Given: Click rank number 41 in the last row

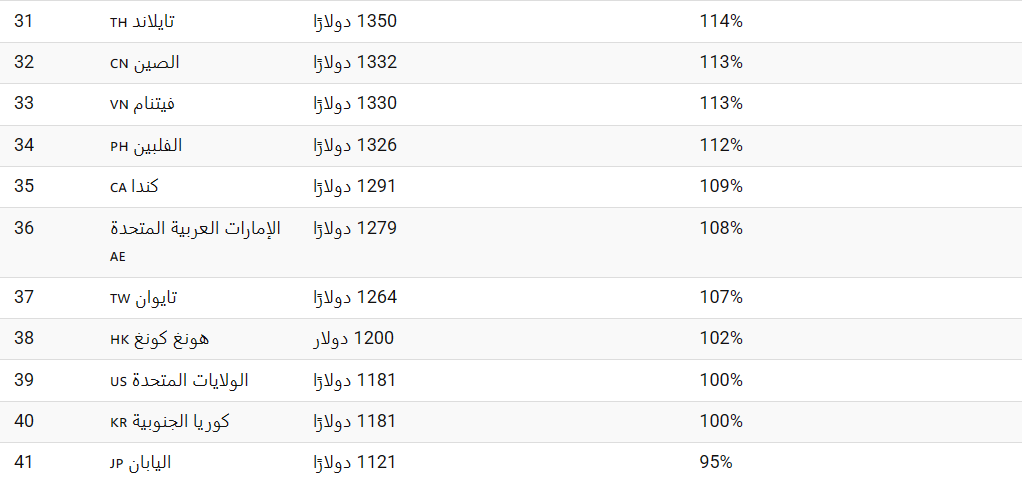Looking at the screenshot, I should pos(23,462).
